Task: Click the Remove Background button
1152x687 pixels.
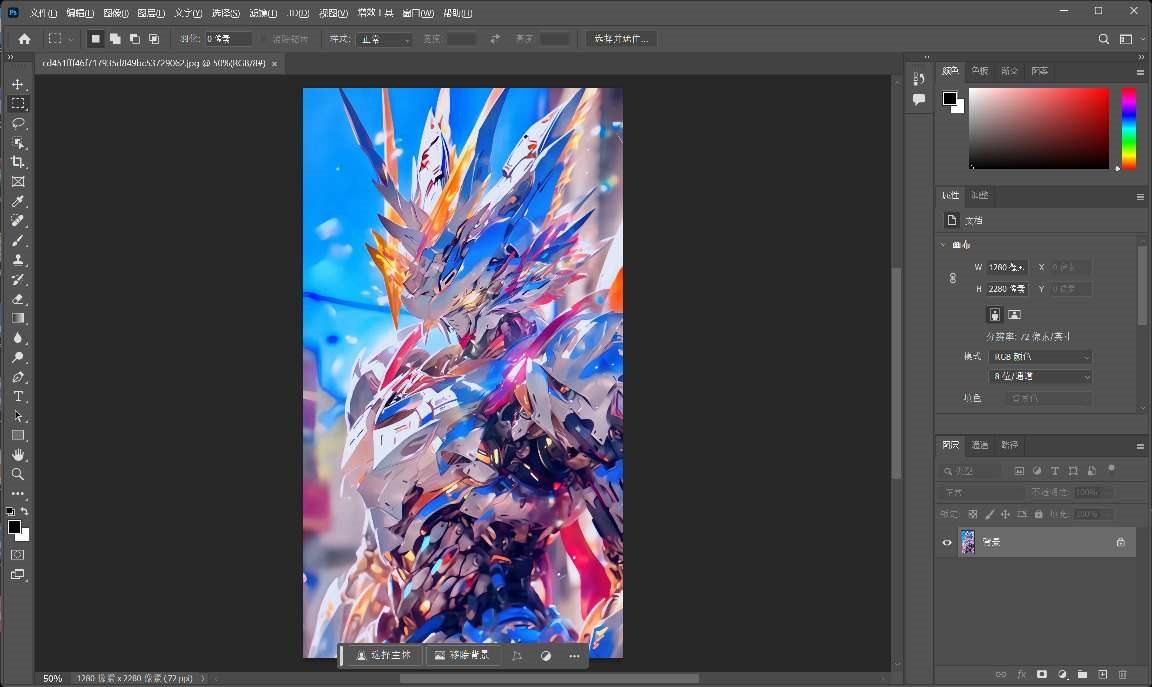Action: [462, 656]
